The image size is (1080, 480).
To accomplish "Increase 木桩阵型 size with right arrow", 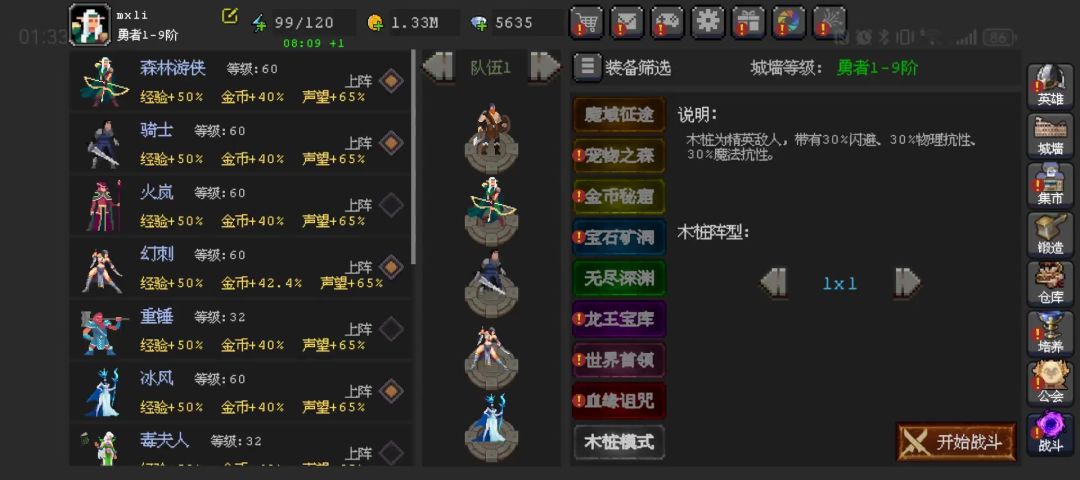I will (x=907, y=282).
